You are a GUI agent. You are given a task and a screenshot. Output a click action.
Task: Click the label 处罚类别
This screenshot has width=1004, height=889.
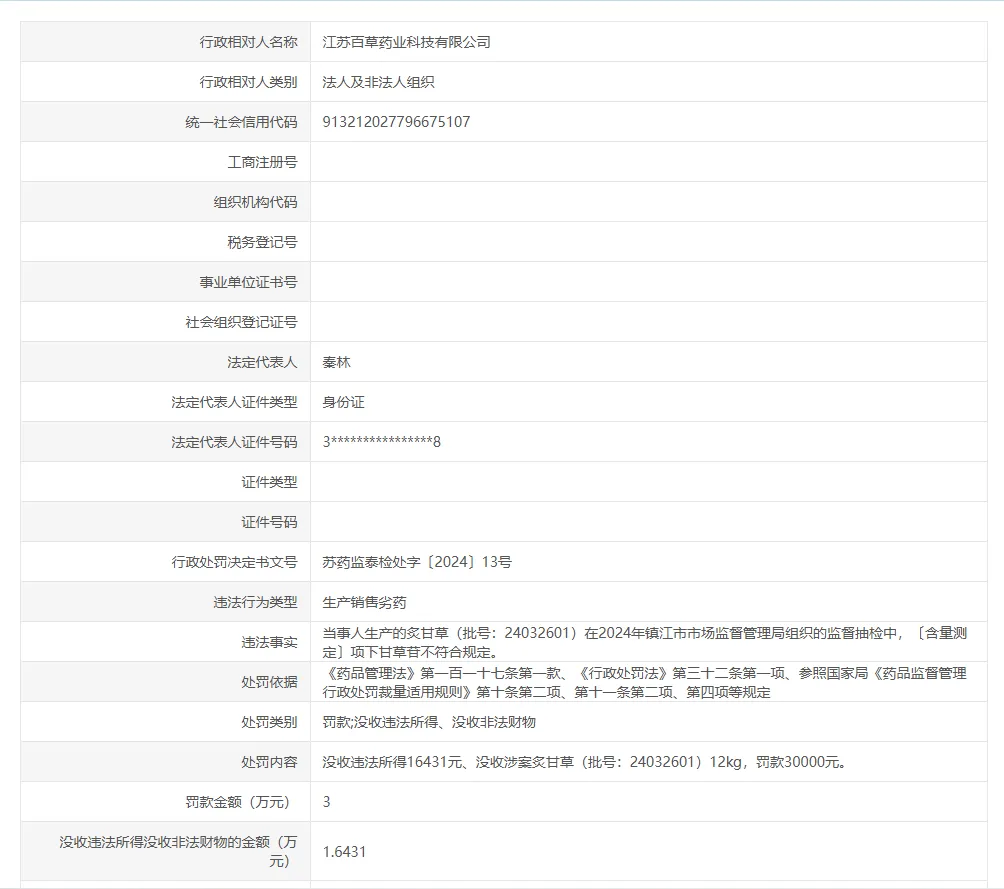point(270,722)
